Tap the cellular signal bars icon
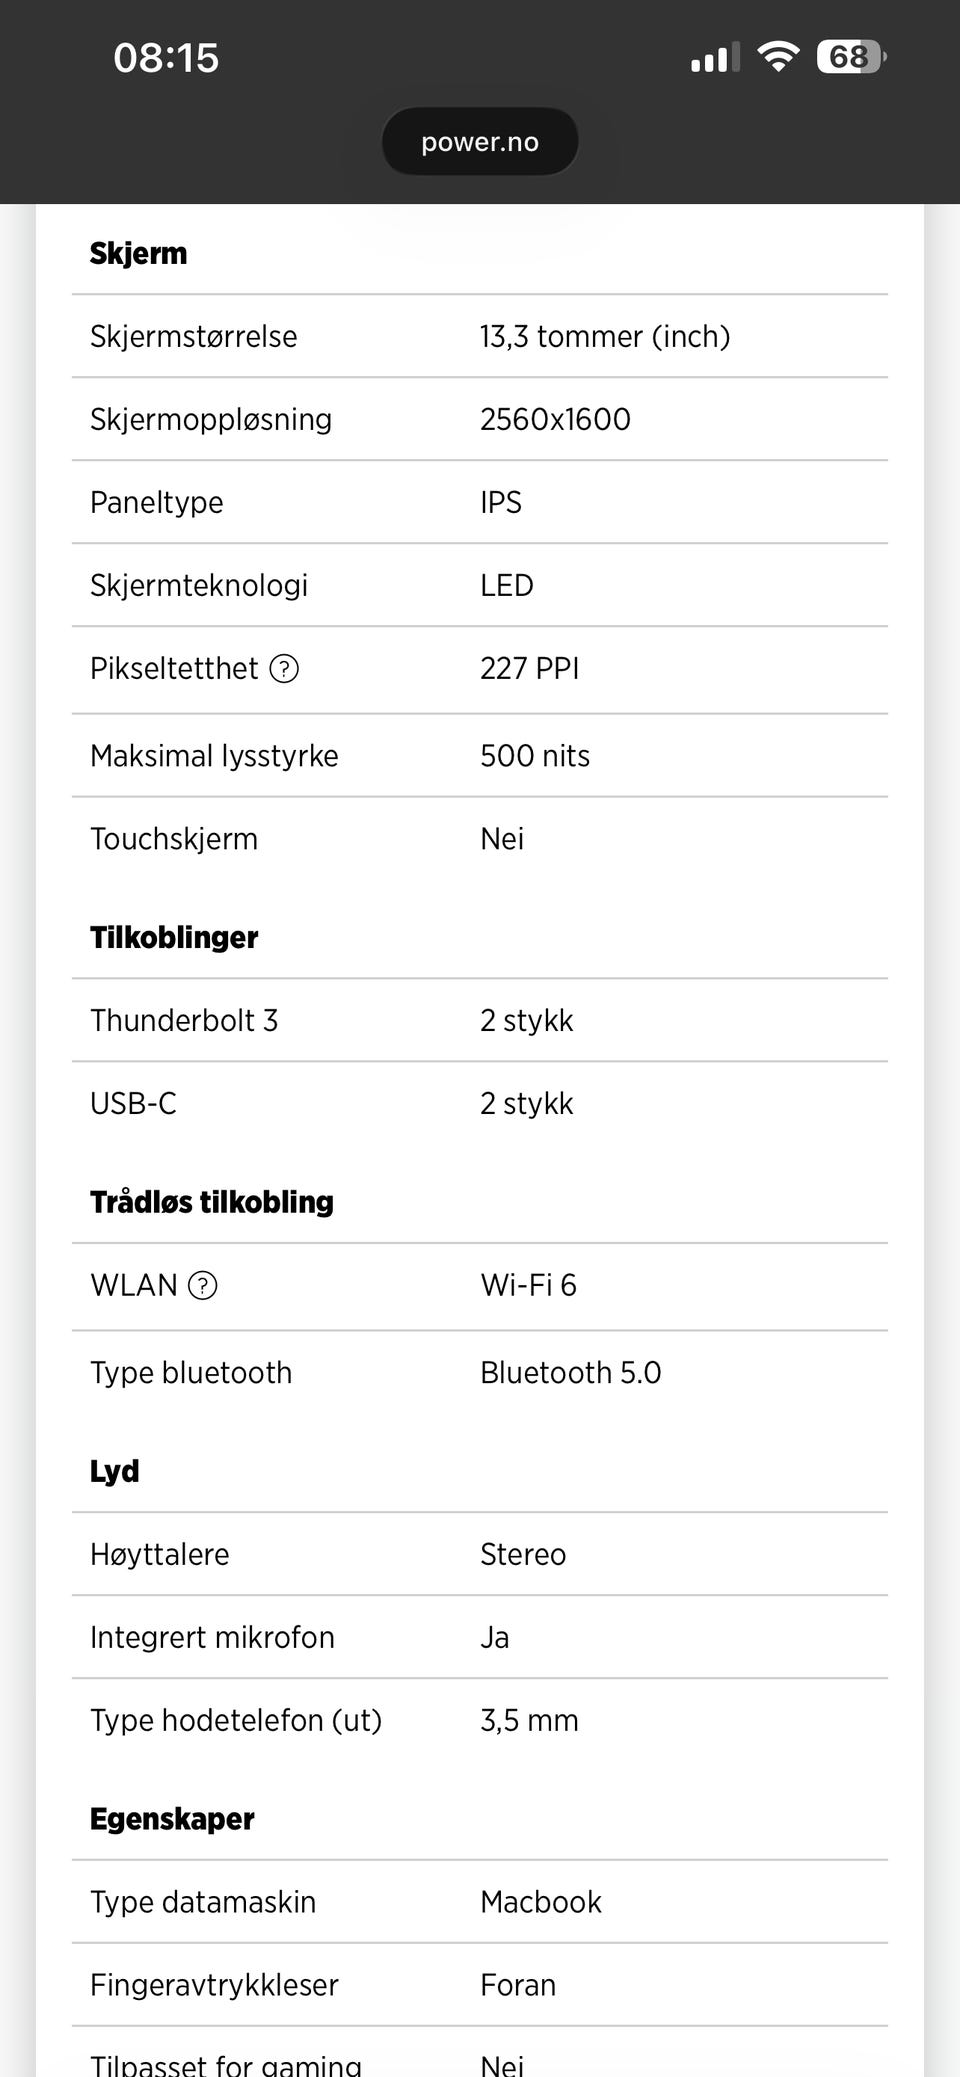 [715, 58]
